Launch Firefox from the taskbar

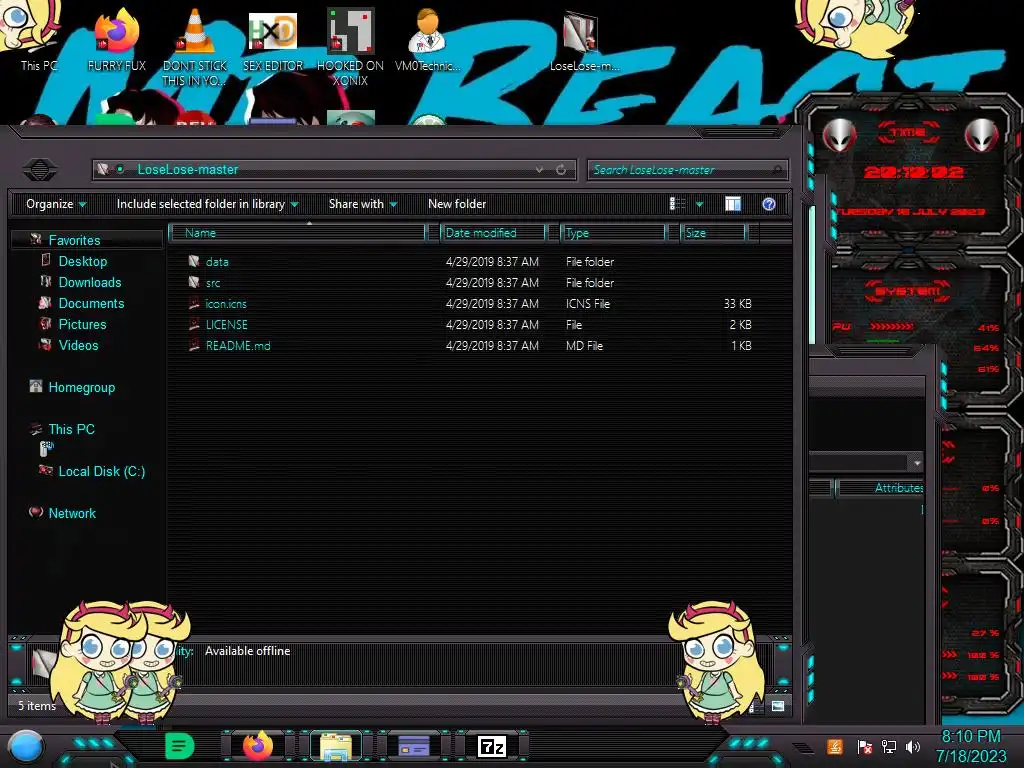pyautogui.click(x=258, y=746)
